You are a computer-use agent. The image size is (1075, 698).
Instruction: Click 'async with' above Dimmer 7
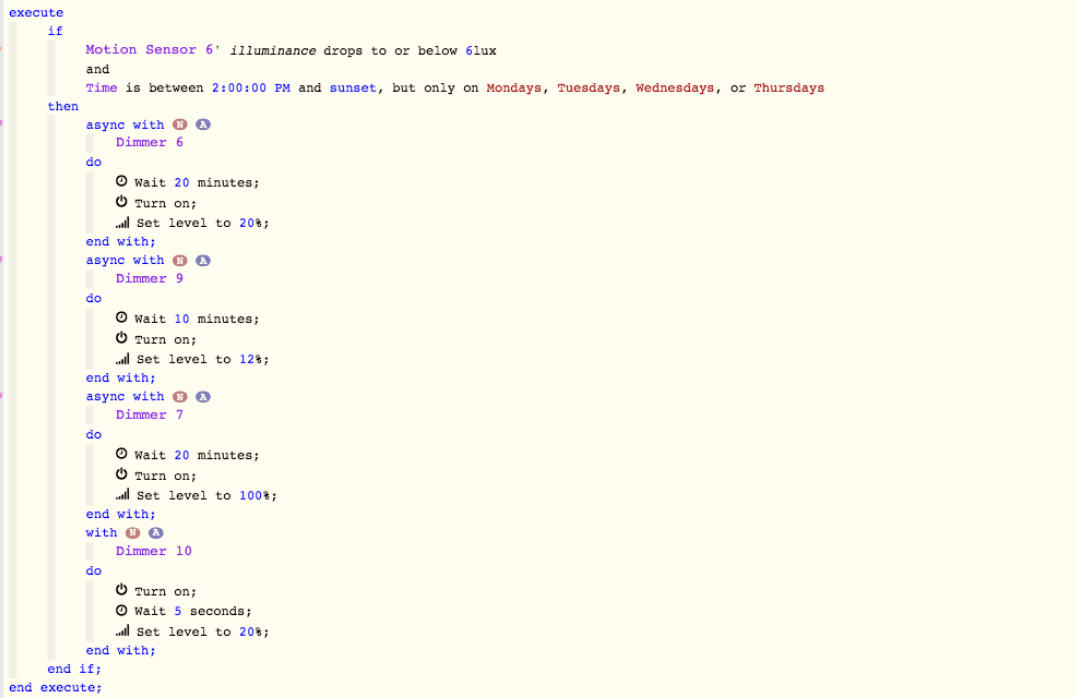click(125, 396)
